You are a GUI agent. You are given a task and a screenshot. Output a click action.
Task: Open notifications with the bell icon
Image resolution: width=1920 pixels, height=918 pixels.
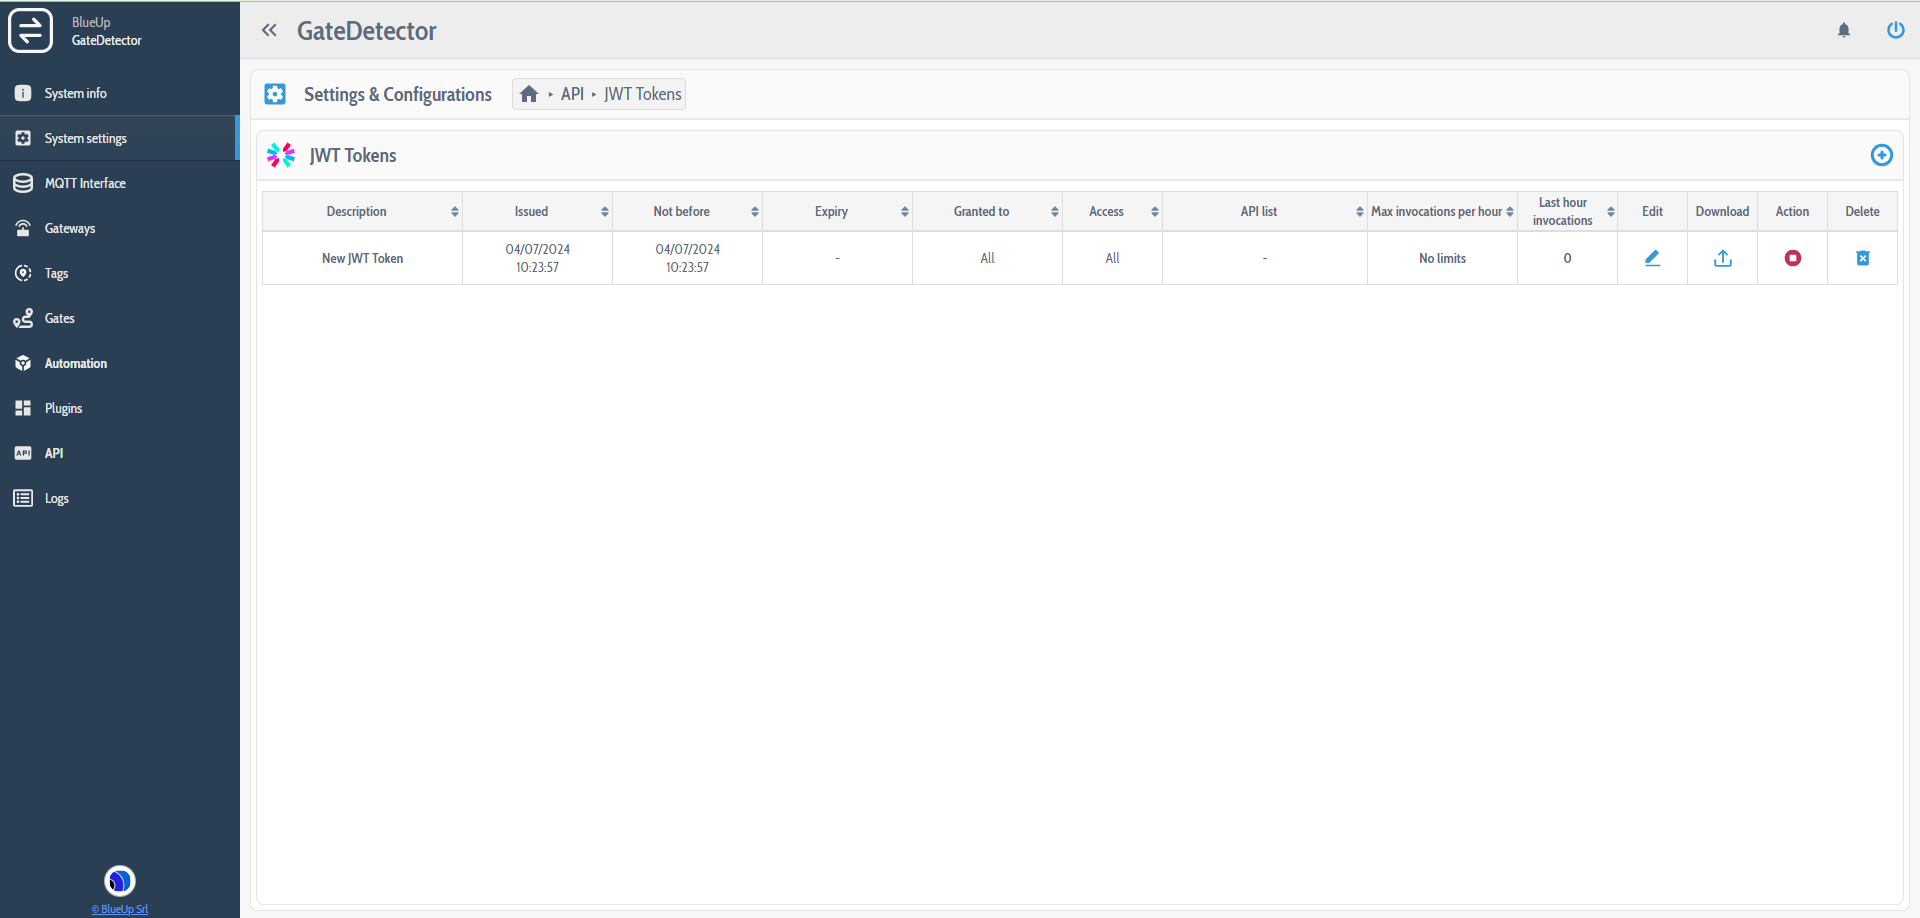point(1844,30)
